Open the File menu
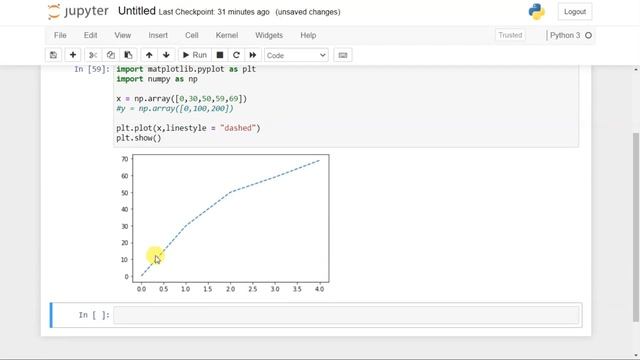The width and height of the screenshot is (640, 360). (x=60, y=36)
